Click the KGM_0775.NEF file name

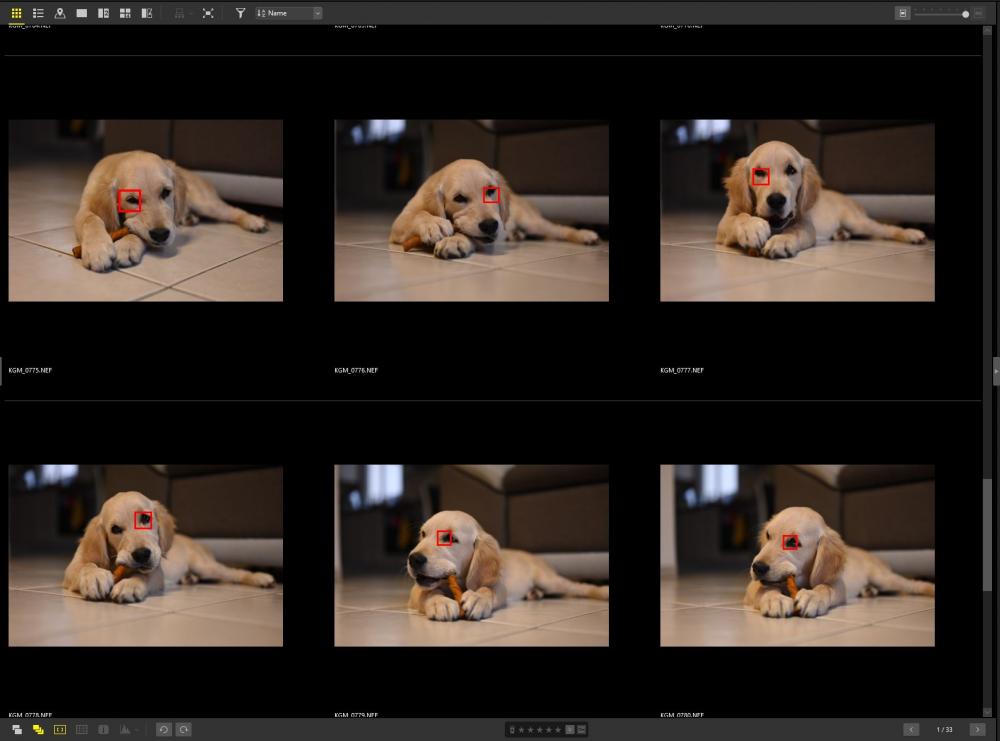click(x=30, y=370)
